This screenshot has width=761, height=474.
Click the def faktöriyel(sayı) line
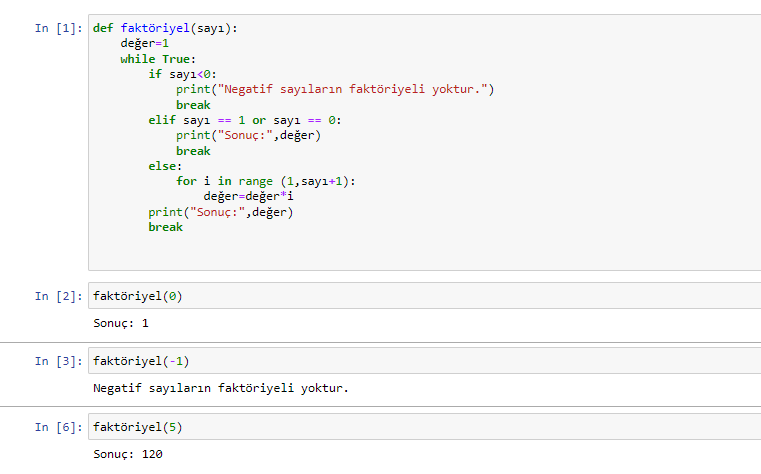pyautogui.click(x=165, y=28)
